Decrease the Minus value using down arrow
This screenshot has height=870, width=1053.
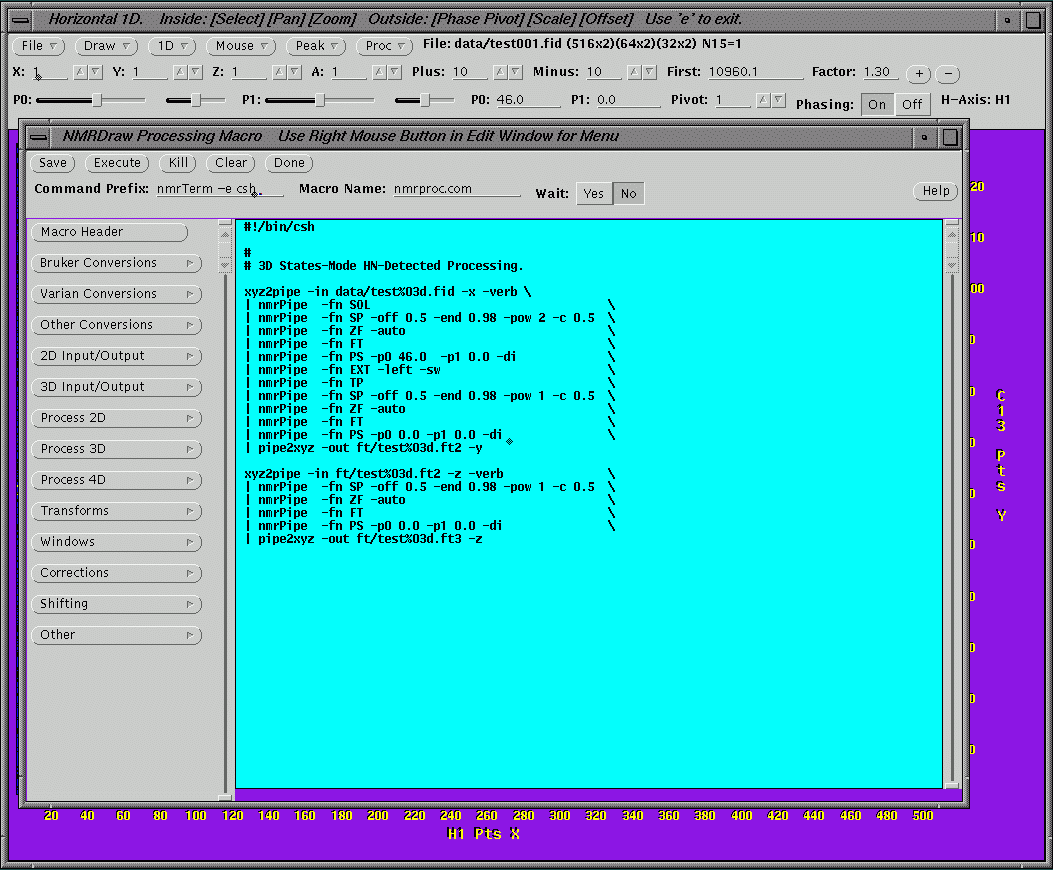[649, 71]
